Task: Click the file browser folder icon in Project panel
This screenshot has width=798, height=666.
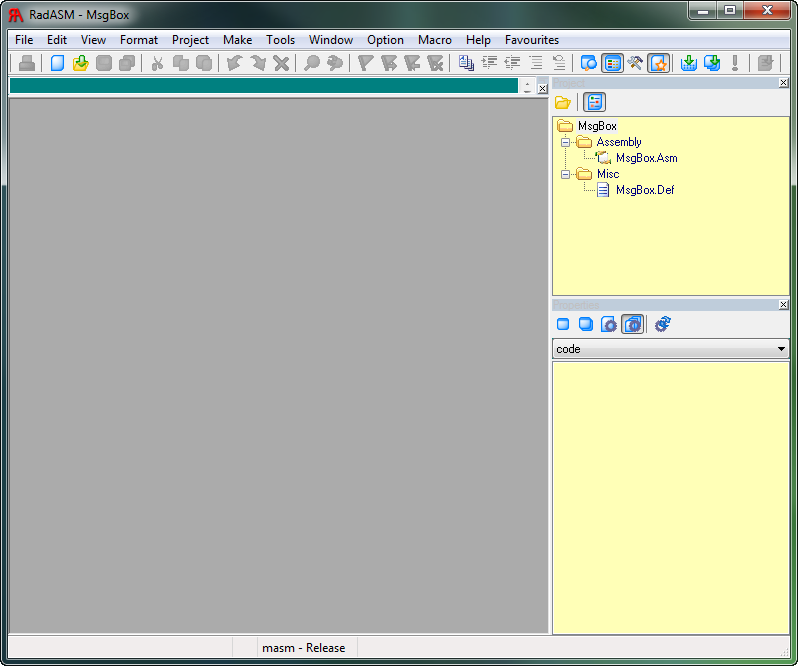Action: (x=563, y=102)
